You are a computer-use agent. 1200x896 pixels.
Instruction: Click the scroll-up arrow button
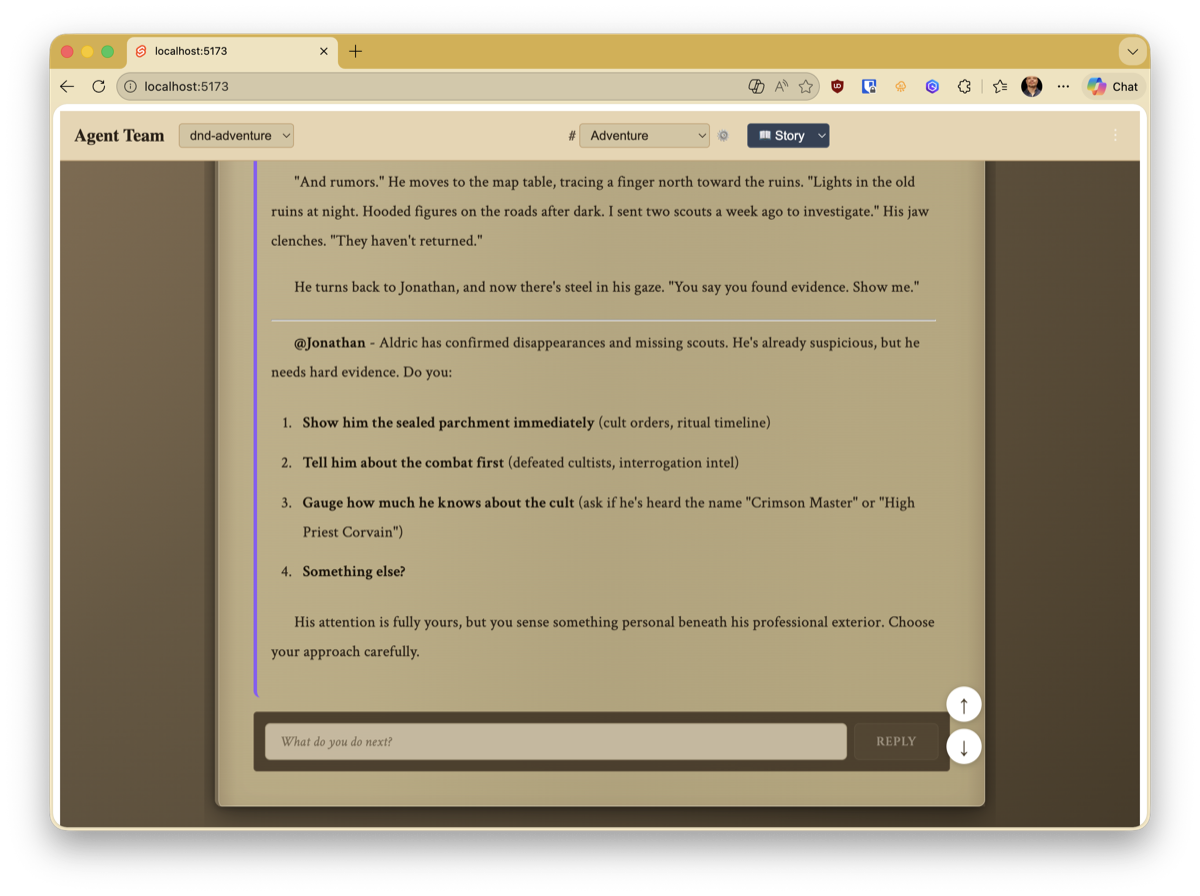coord(963,705)
